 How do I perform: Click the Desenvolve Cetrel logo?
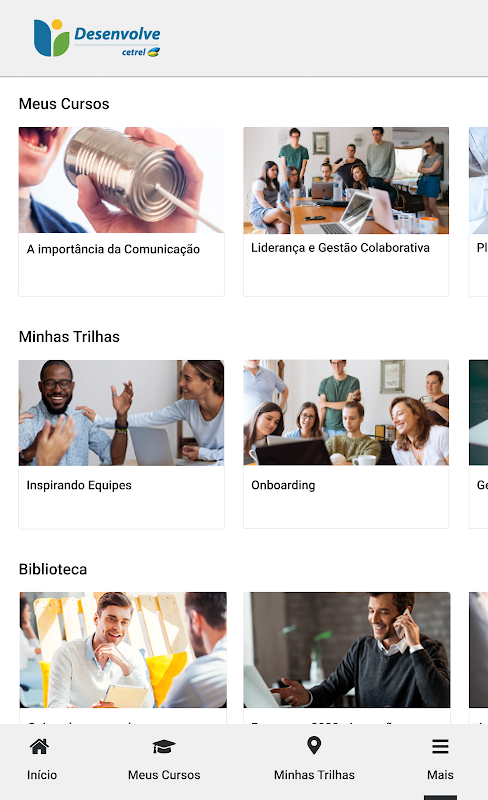97,38
